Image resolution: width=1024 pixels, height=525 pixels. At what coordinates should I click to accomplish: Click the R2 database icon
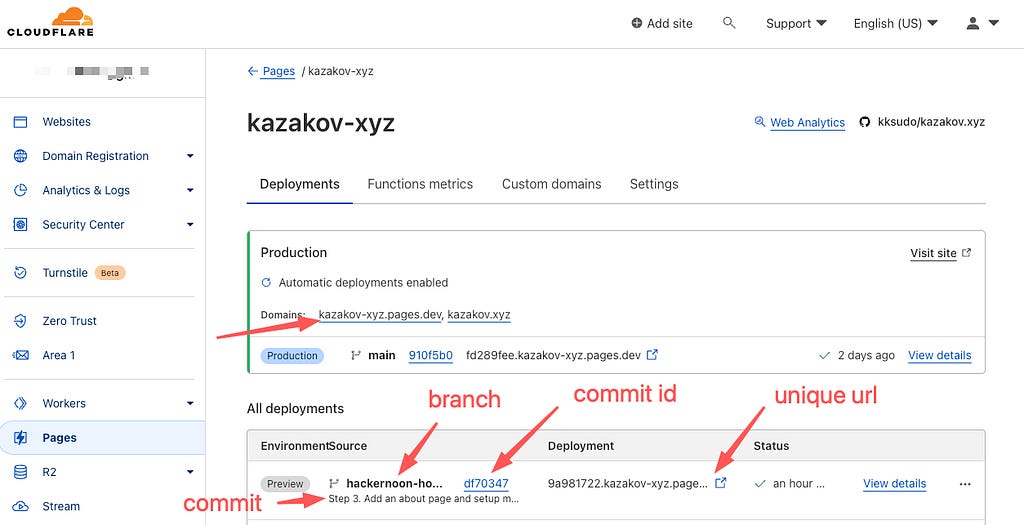point(21,472)
